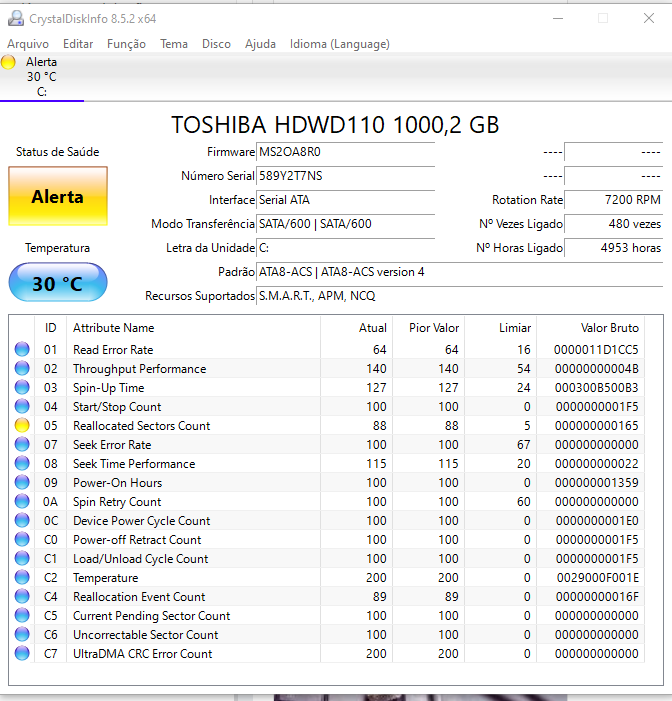Viewport: 672px width, 701px height.
Task: Click the supported features S.M.A.R.T., APM, NCQ
Action: pyautogui.click(x=459, y=296)
